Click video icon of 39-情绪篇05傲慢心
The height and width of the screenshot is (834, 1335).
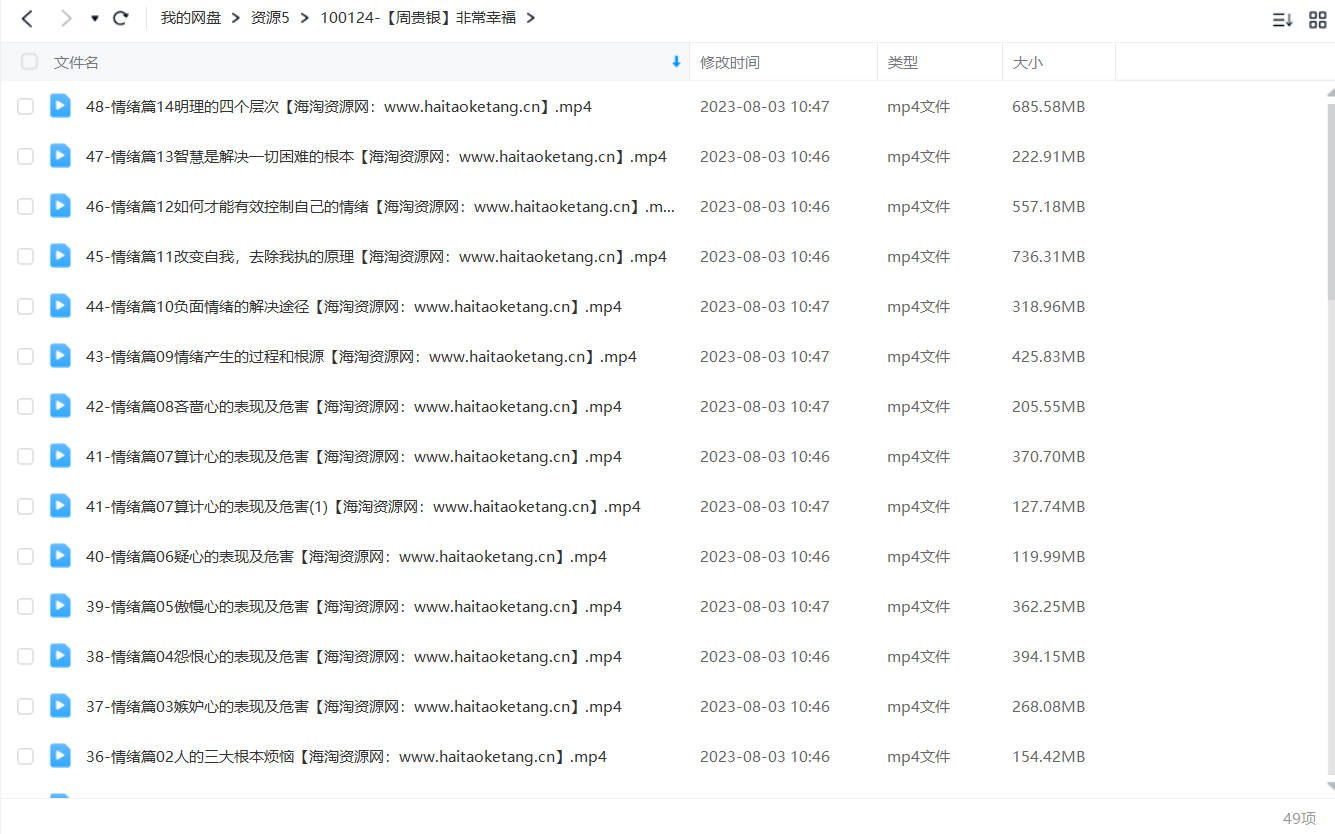click(61, 605)
